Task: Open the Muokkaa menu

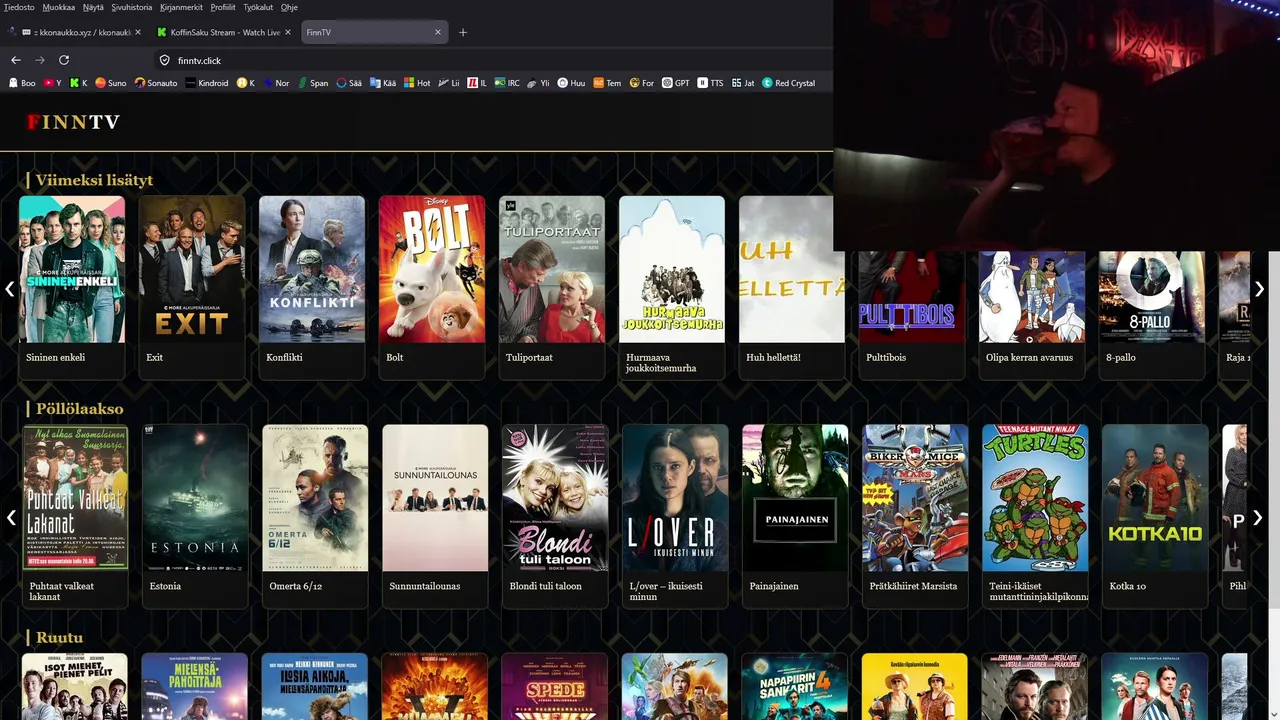Action: click(x=59, y=7)
